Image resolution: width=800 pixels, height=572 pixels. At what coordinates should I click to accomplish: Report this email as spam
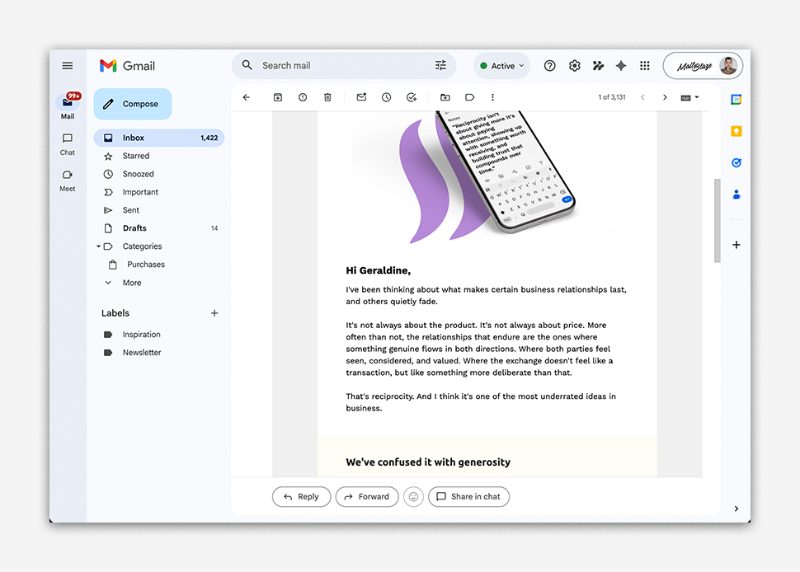click(x=303, y=97)
